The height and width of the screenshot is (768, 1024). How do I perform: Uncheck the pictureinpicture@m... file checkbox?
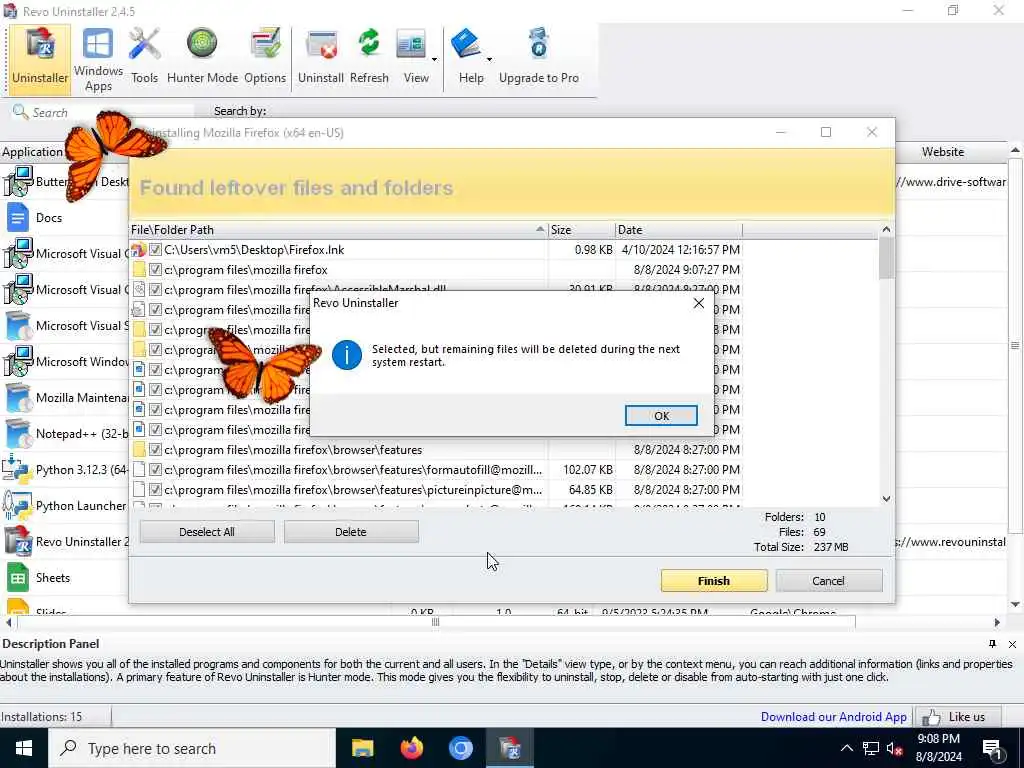click(155, 489)
